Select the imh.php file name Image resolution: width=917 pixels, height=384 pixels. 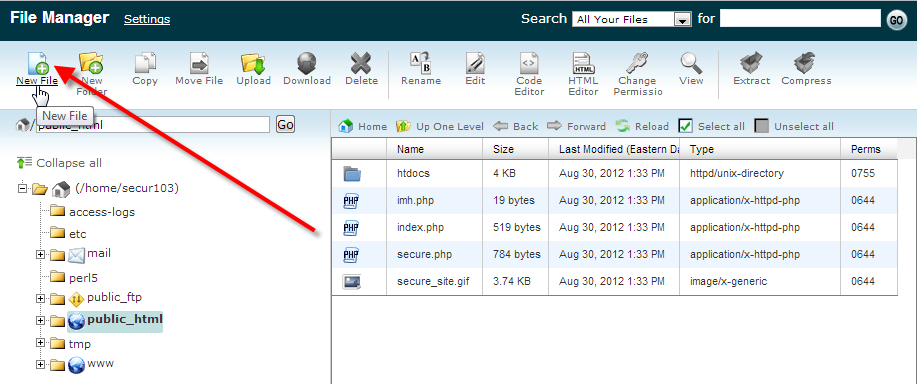pyautogui.click(x=415, y=200)
